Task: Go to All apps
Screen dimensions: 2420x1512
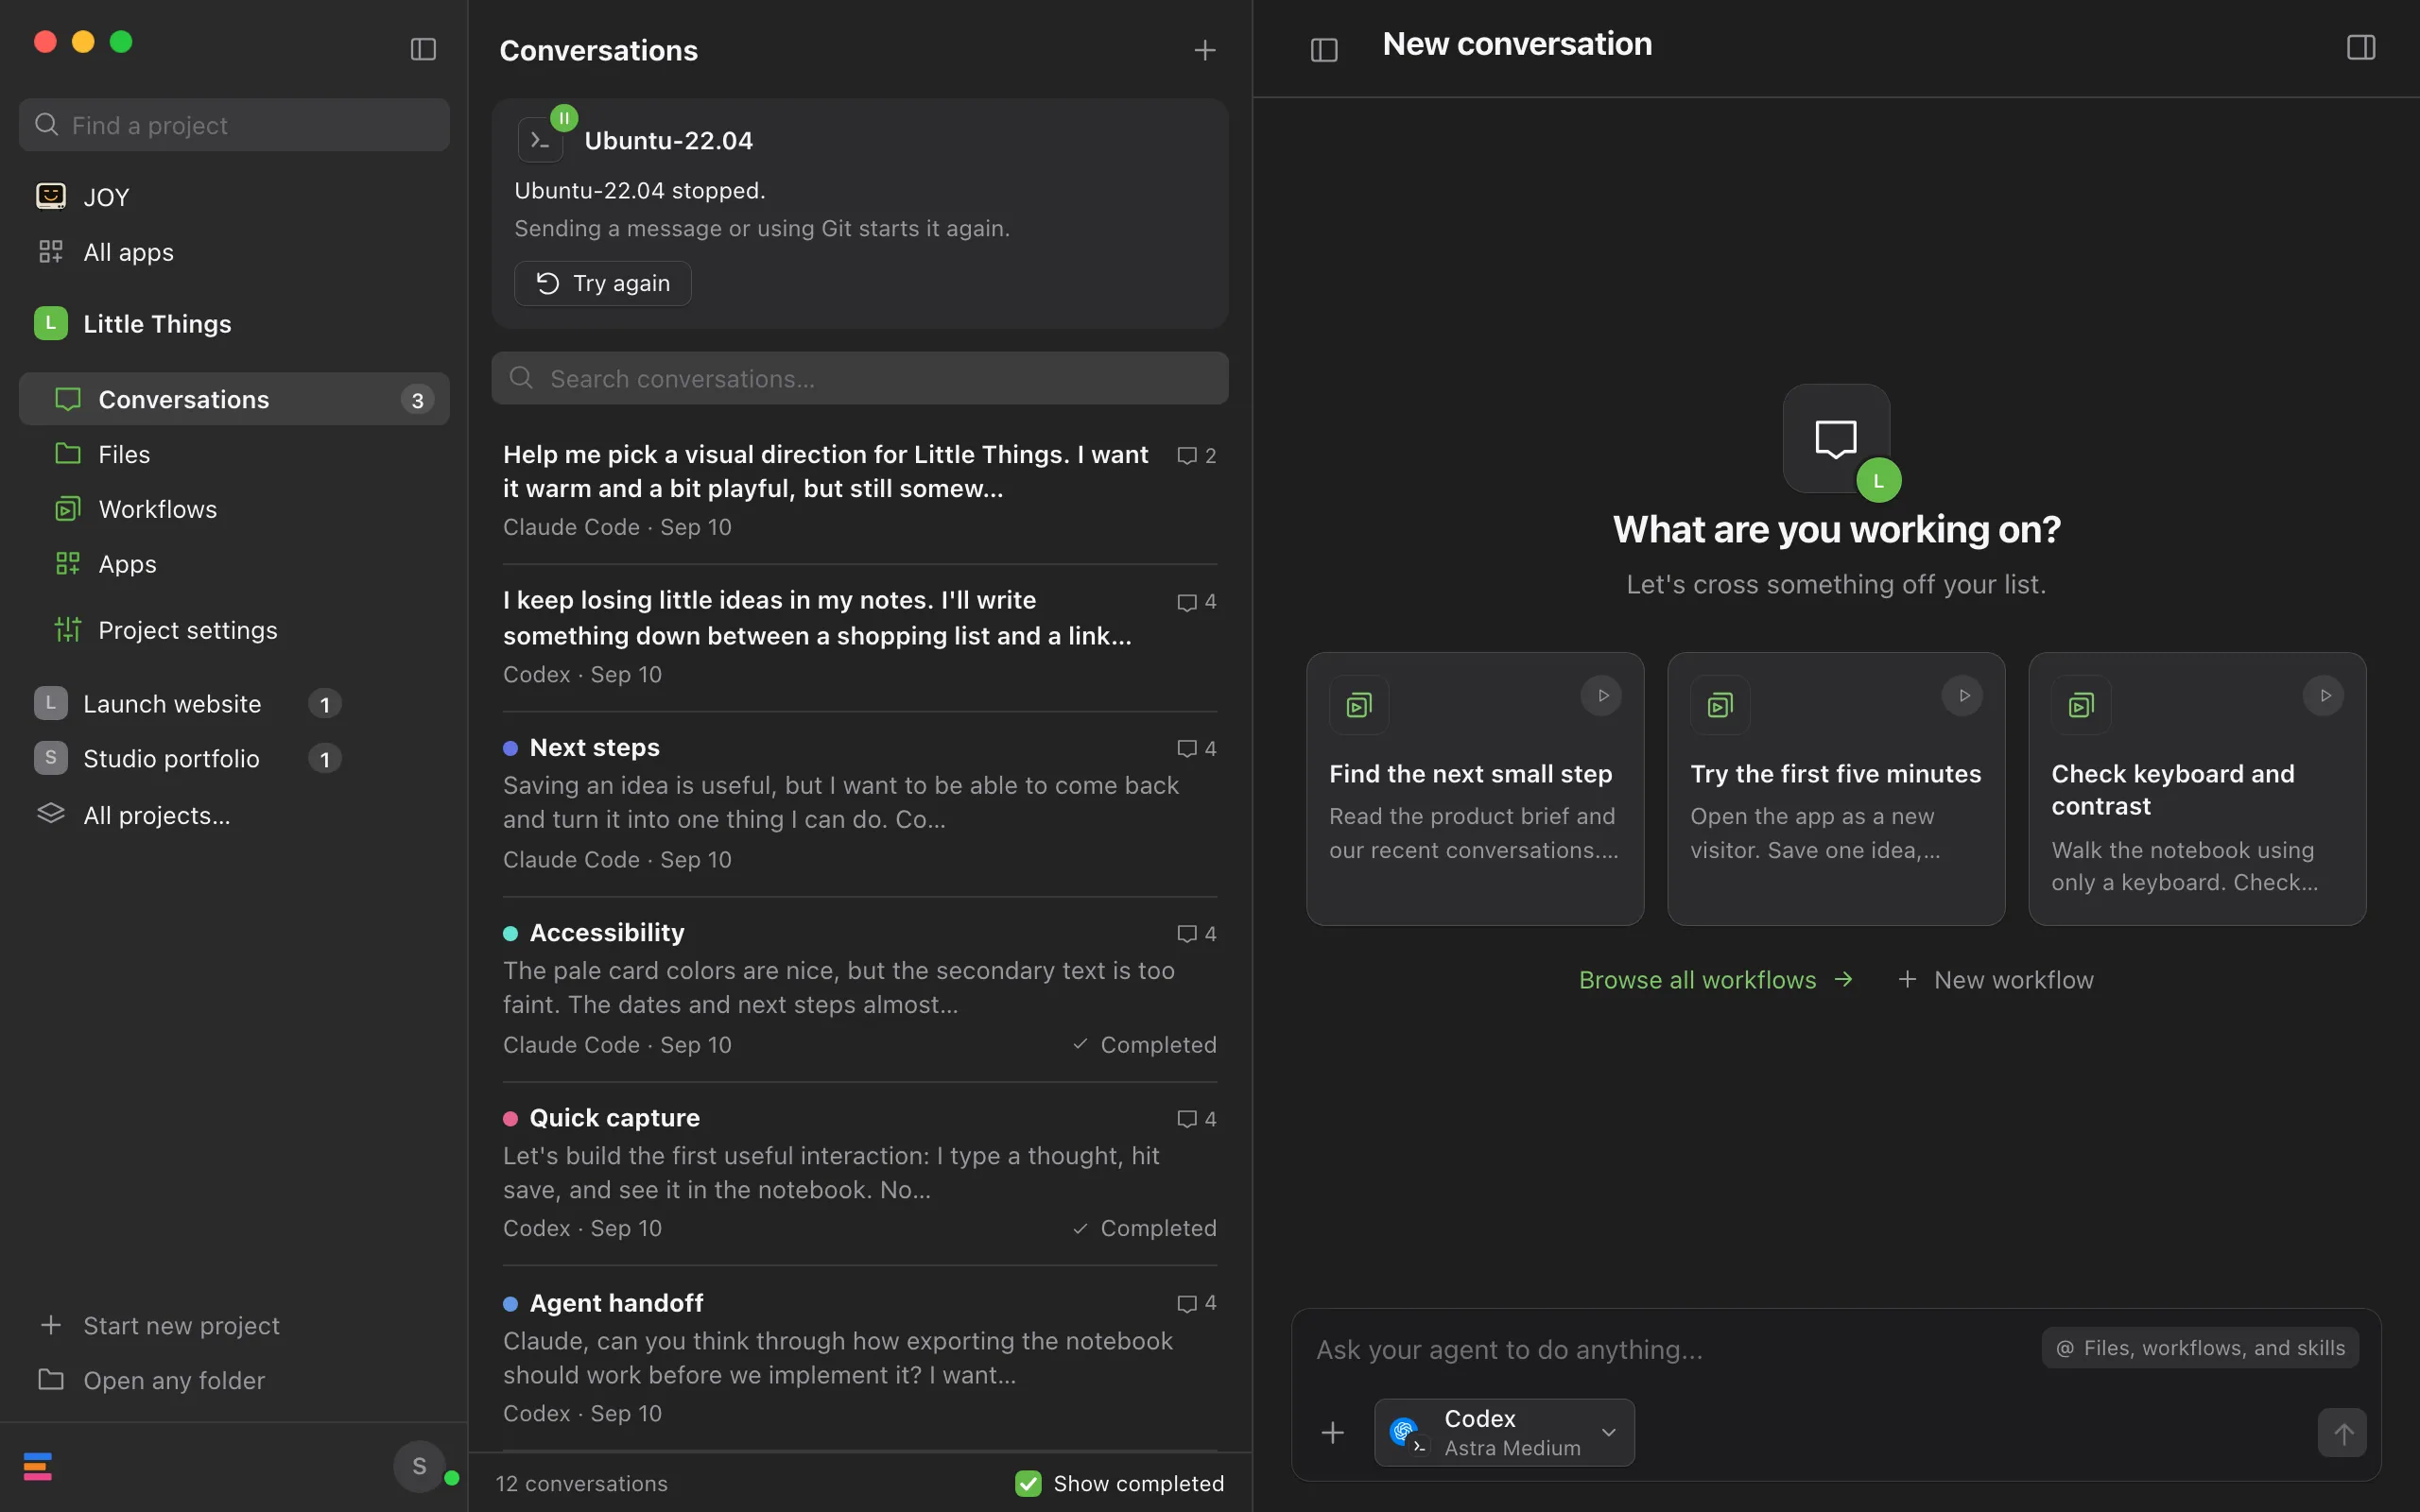Action: point(234,252)
